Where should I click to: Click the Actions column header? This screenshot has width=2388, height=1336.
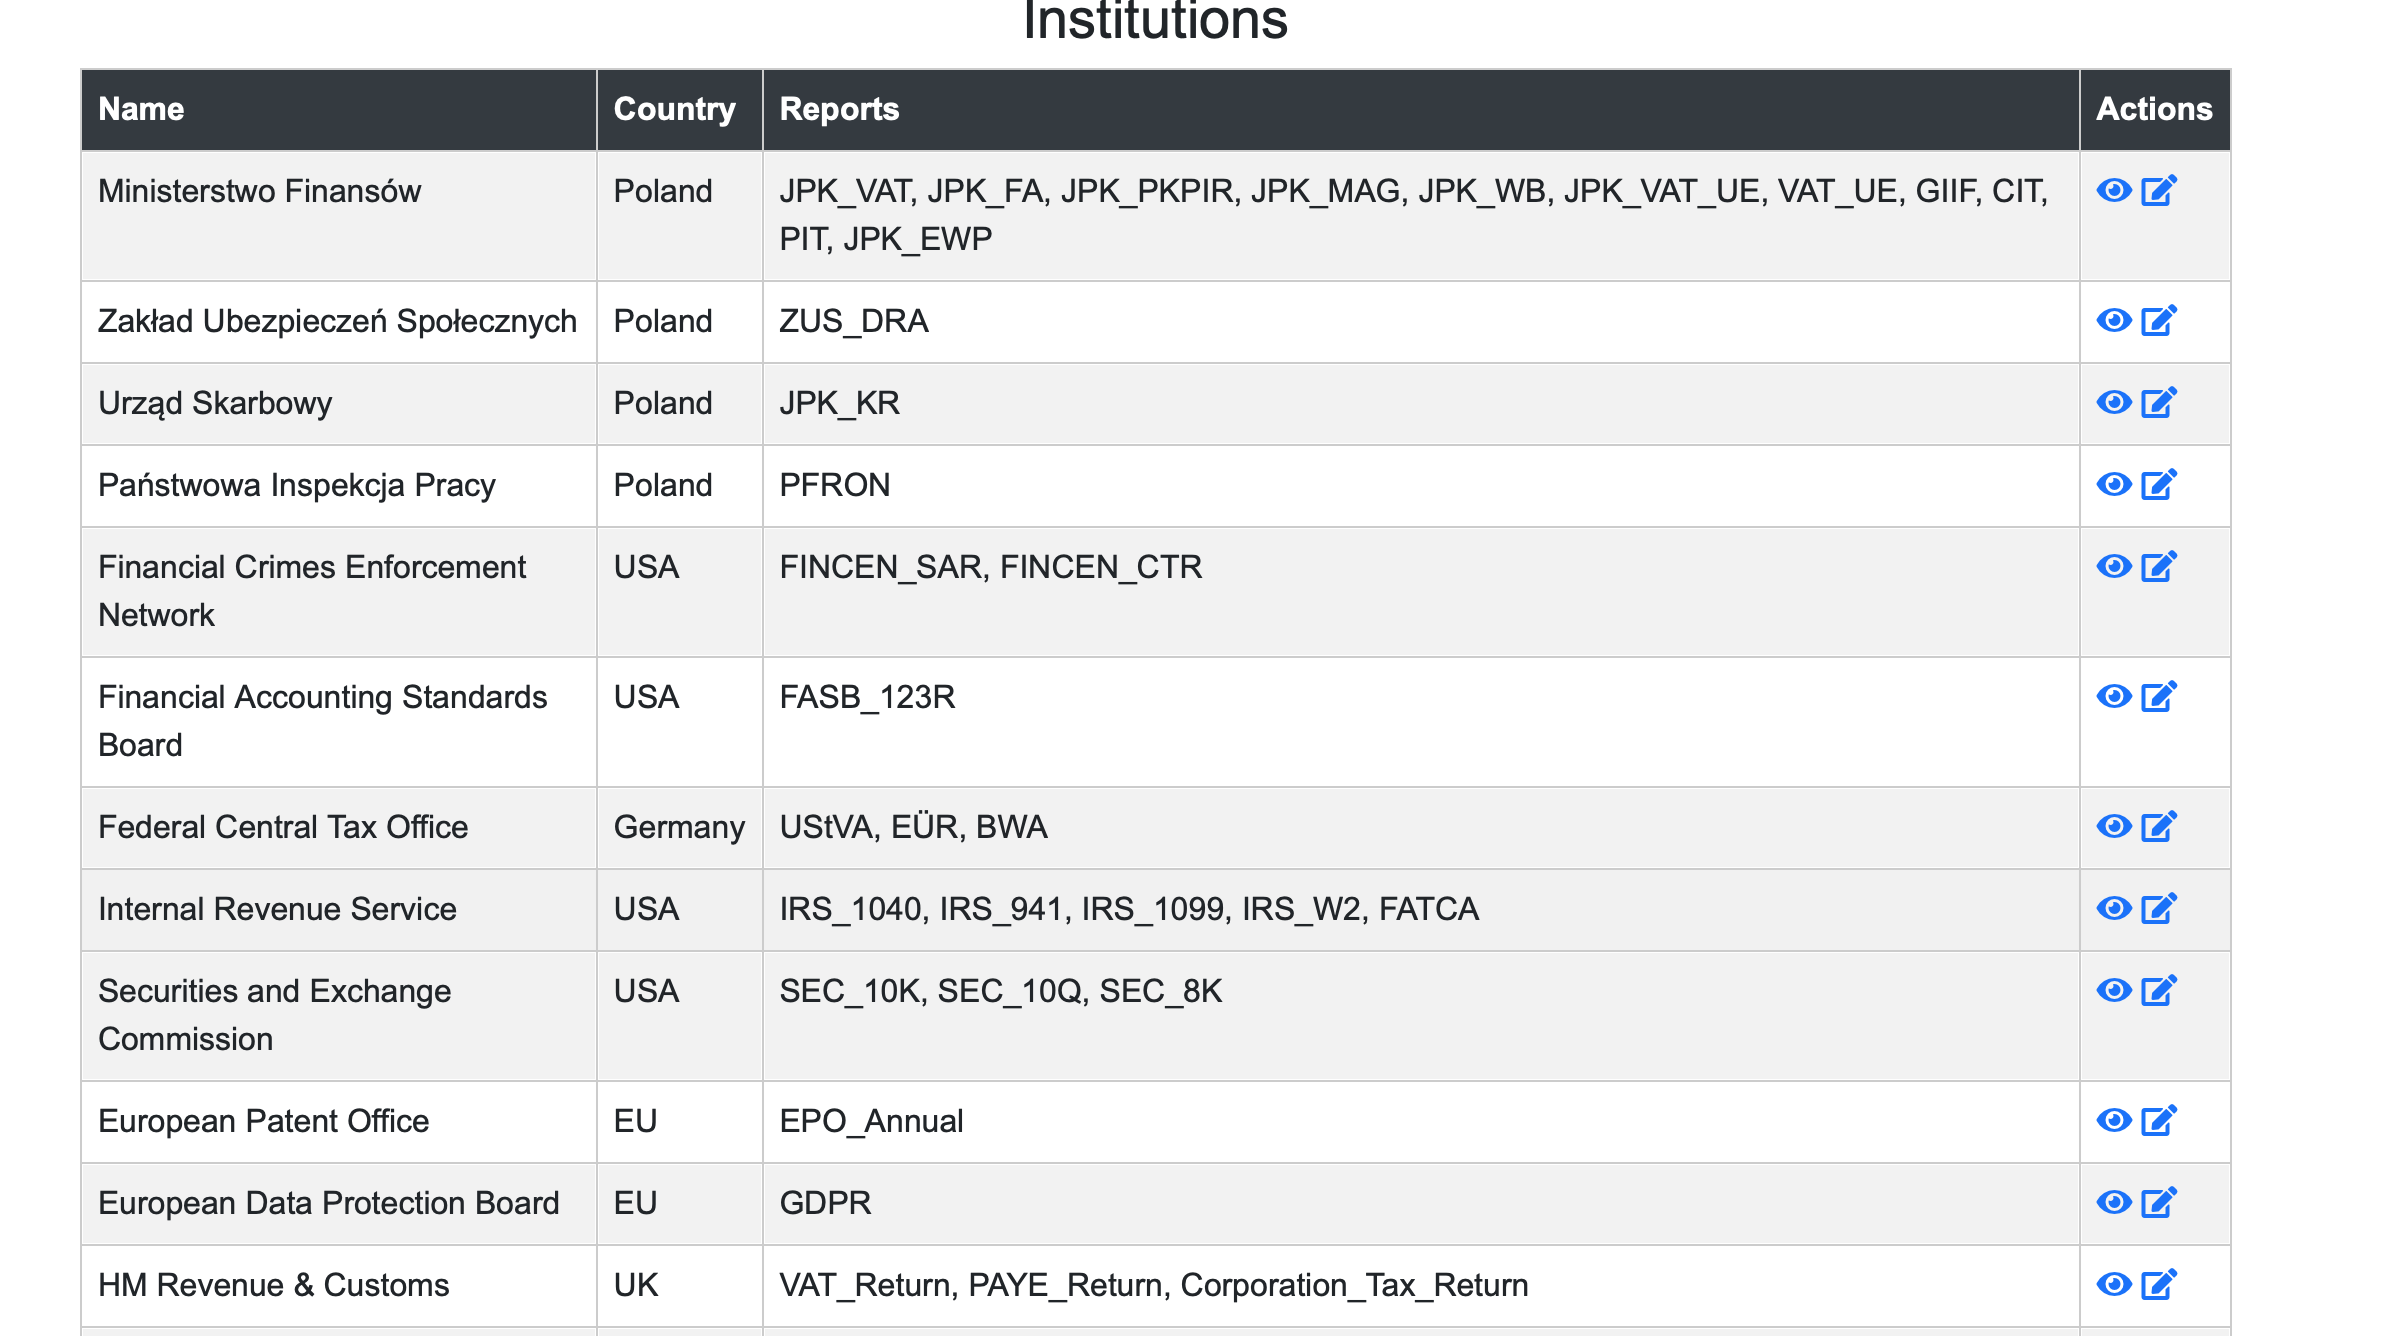pyautogui.click(x=2154, y=109)
